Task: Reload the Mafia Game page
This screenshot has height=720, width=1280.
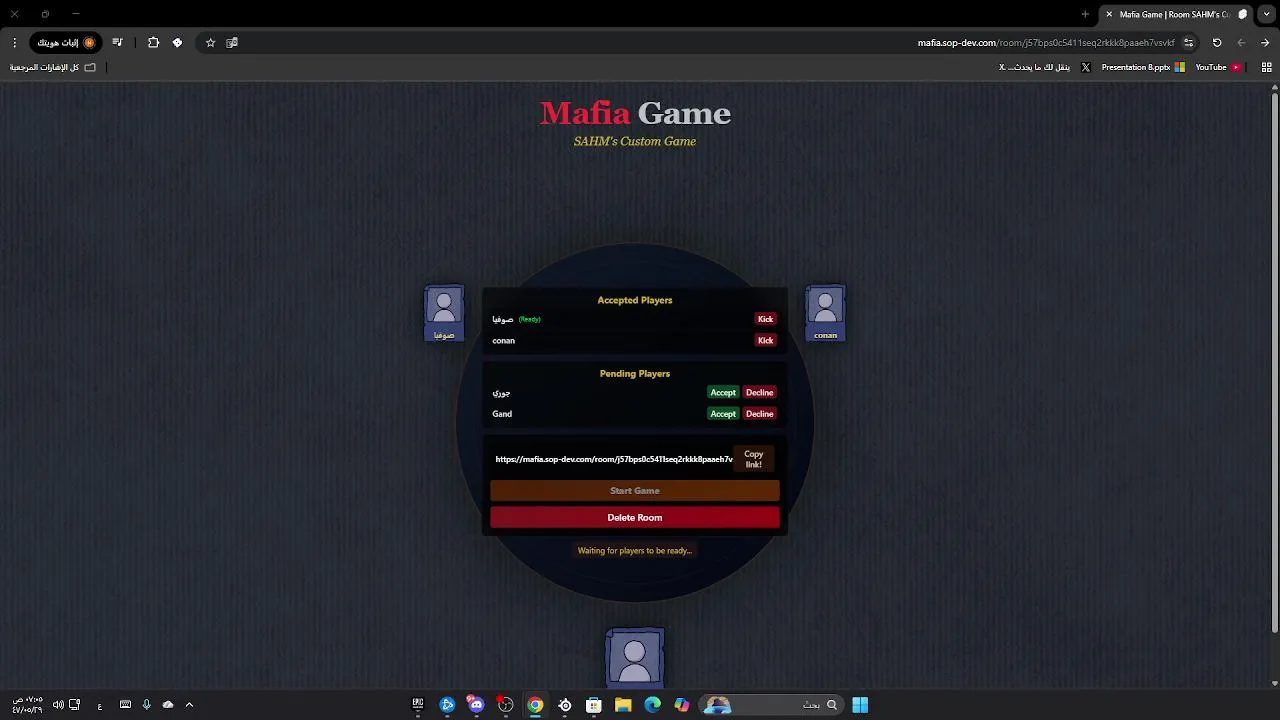Action: click(x=1217, y=43)
